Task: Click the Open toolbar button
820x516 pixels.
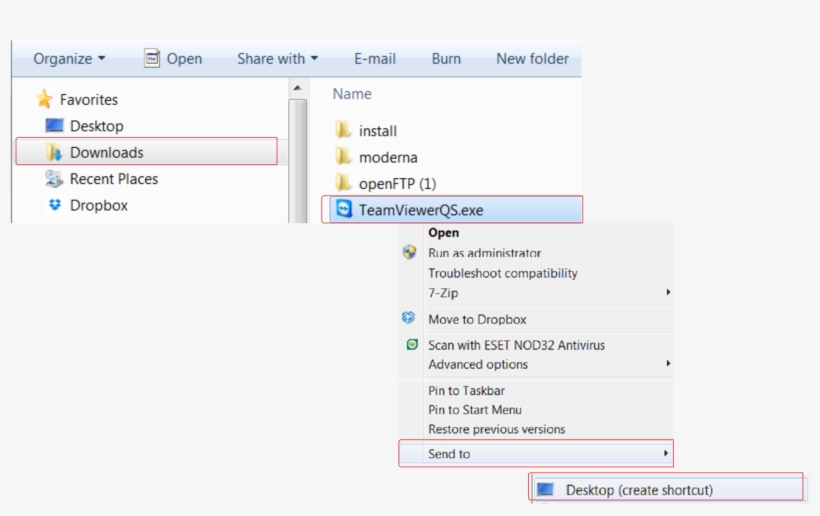Action: tap(173, 59)
